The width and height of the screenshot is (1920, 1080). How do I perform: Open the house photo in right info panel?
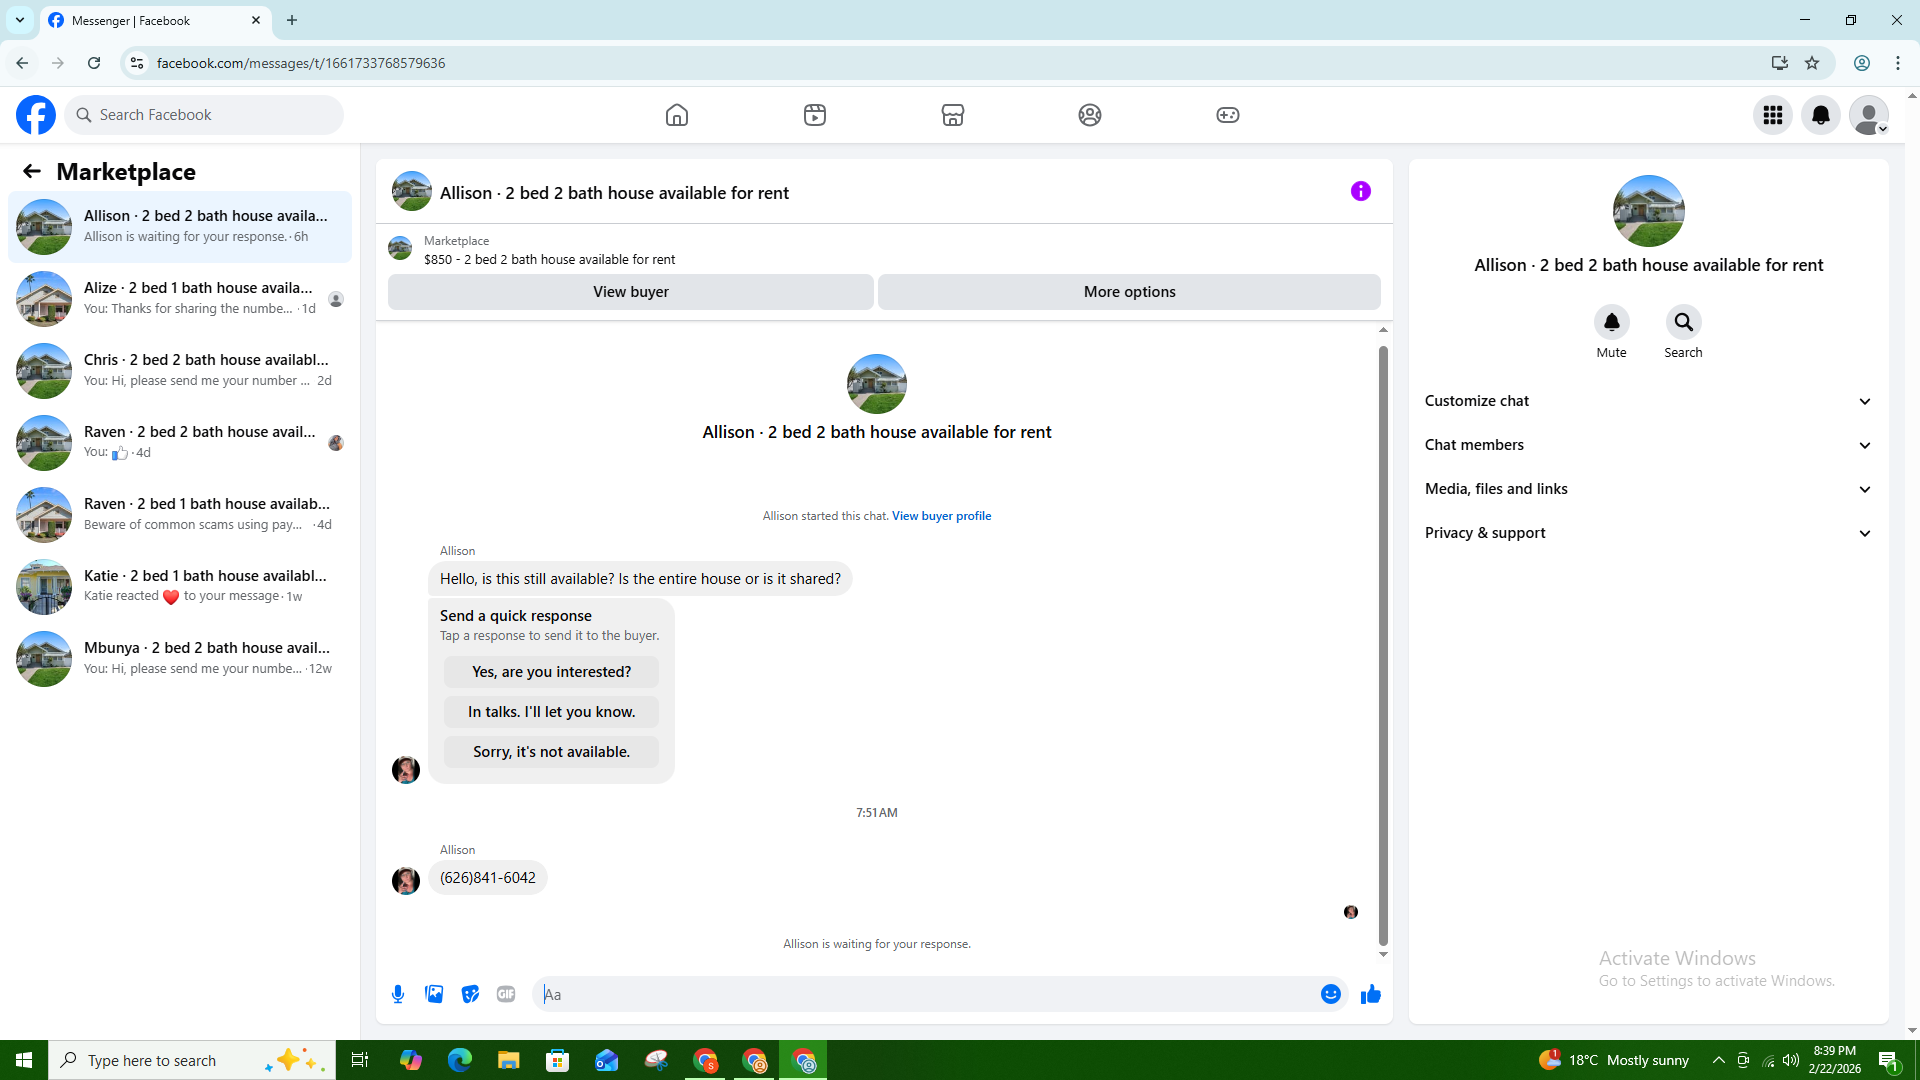[x=1649, y=211]
